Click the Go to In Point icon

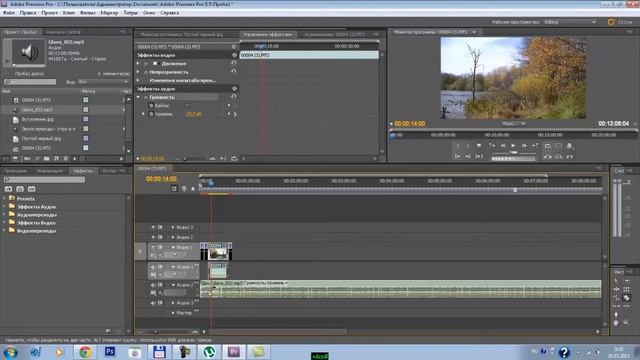[457, 156]
